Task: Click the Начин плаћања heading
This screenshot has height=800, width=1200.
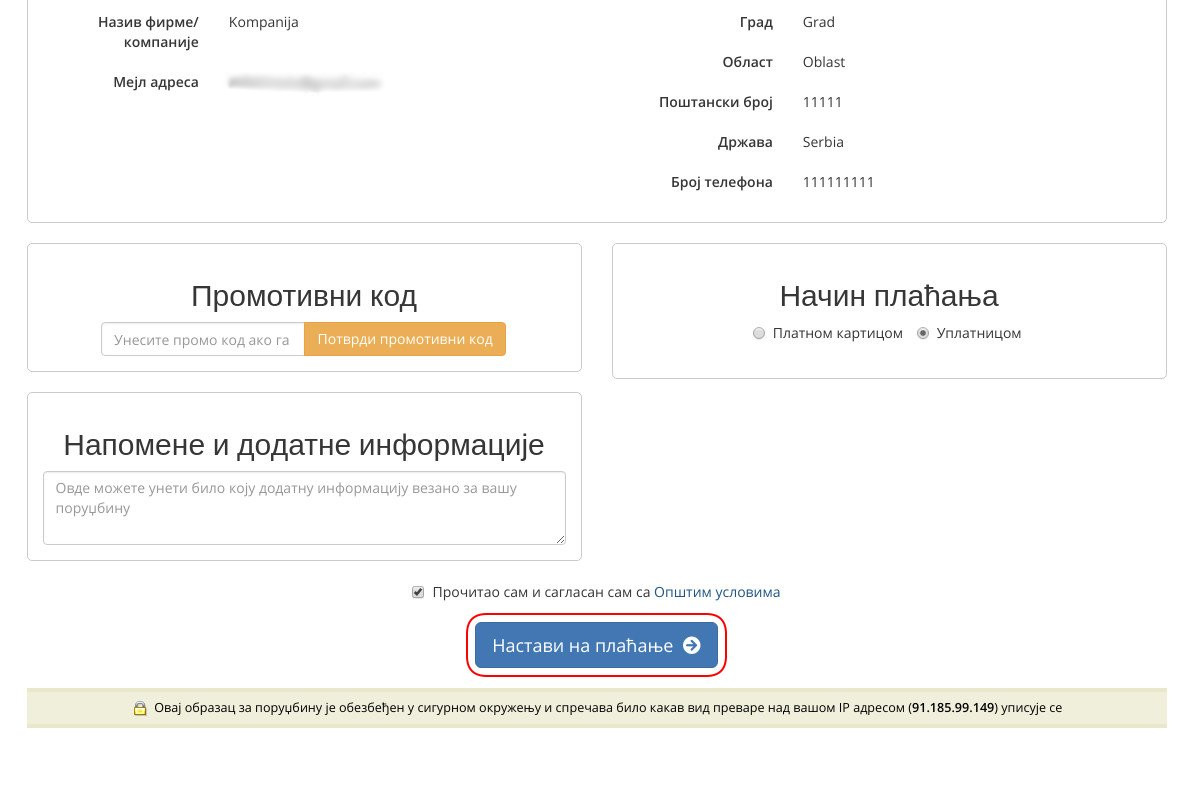Action: tap(889, 296)
